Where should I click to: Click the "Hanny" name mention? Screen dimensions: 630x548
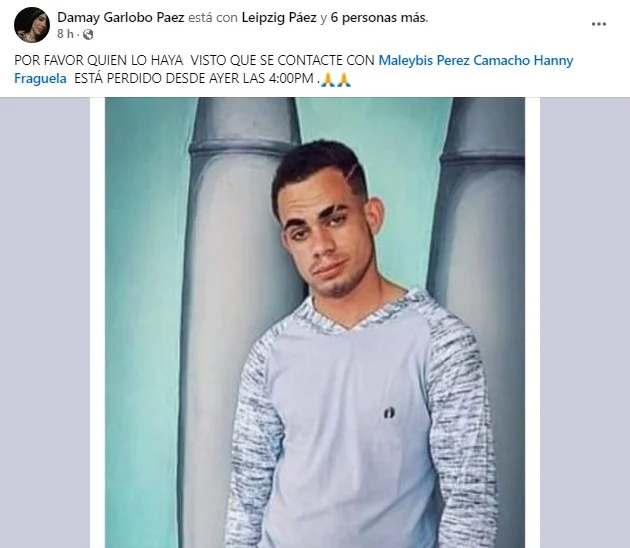pyautogui.click(x=553, y=60)
